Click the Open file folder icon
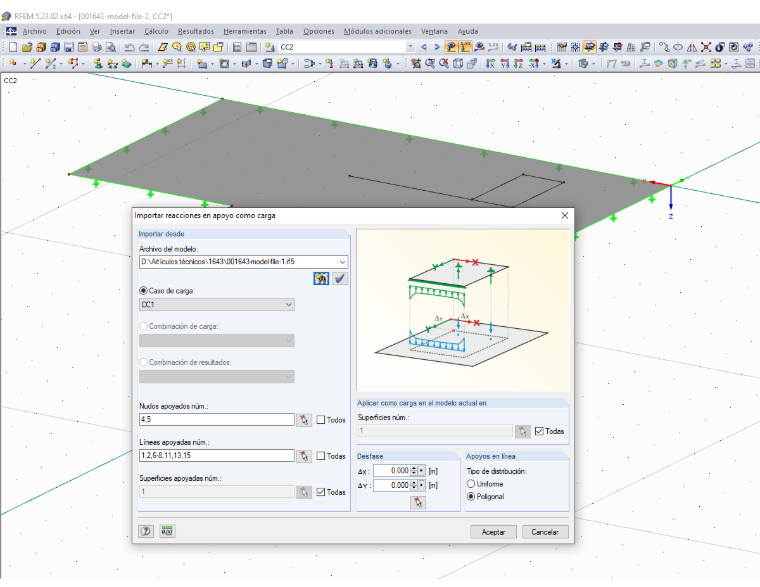The height and width of the screenshot is (587, 760). click(x=27, y=47)
